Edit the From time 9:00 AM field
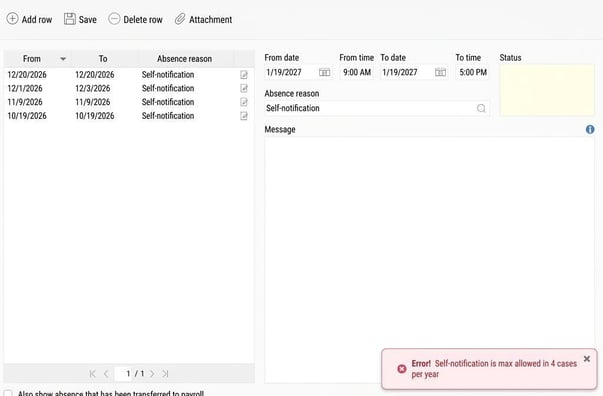Screen dimensions: 603x396 coord(357,72)
